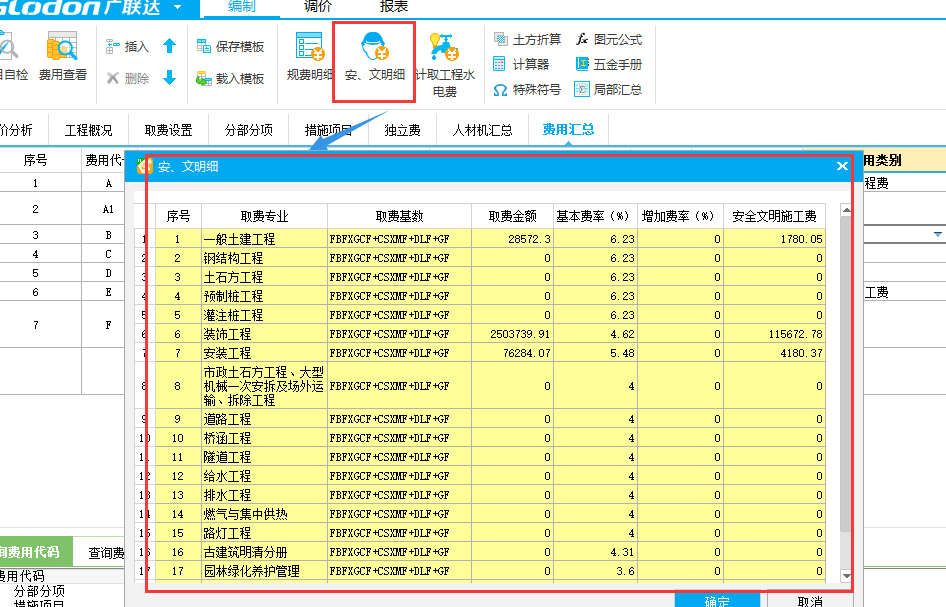Open 局部汇总 tool
The image size is (946, 607).
point(609,90)
